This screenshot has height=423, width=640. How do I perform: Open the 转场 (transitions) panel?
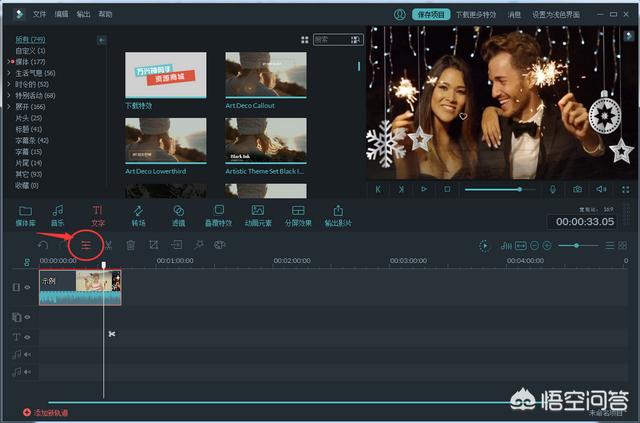(138, 214)
